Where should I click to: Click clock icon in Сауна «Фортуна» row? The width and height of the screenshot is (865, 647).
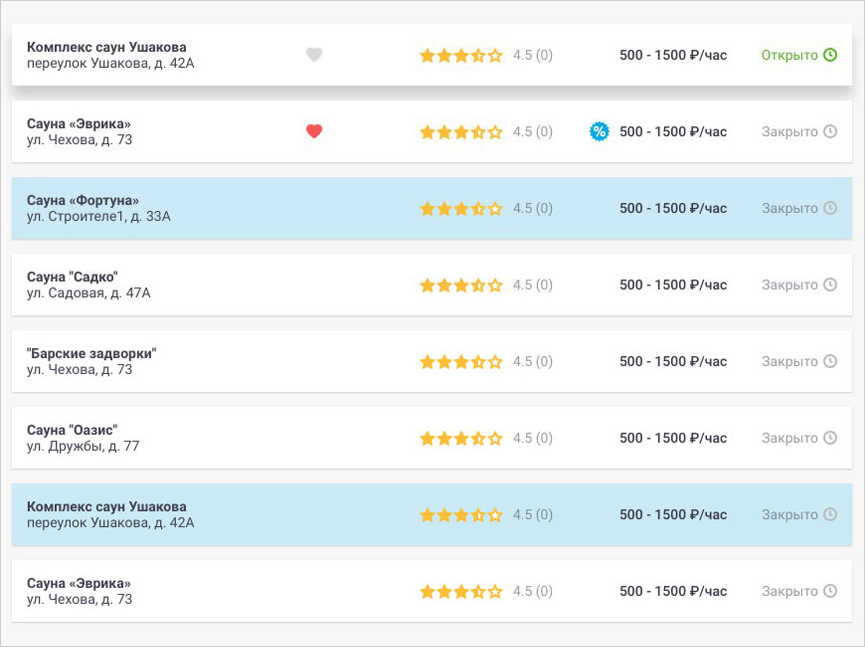[x=830, y=208]
